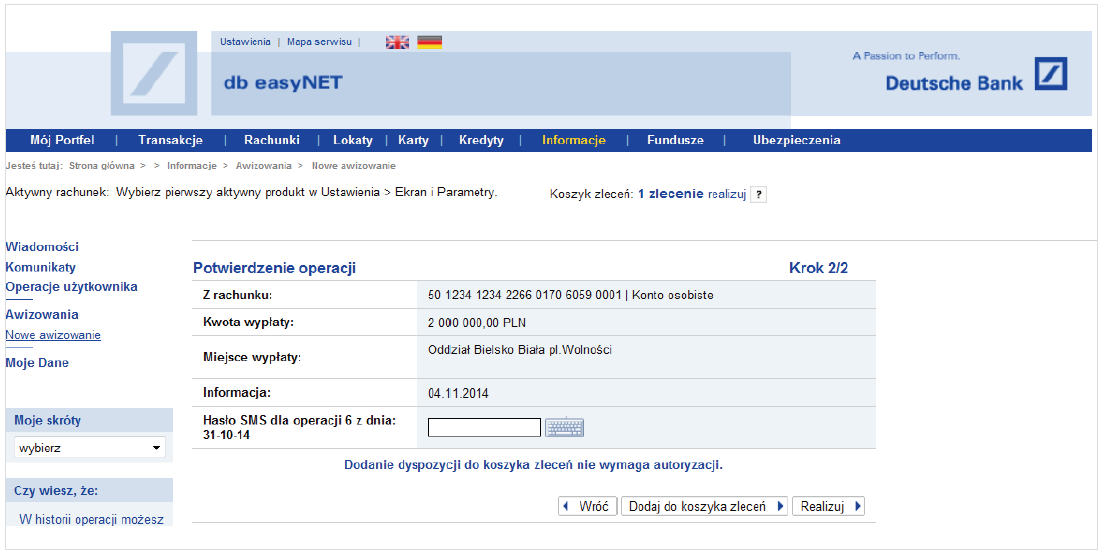This screenshot has width=1102, height=554.
Task: Open the Kredyty menu
Action: (x=481, y=140)
